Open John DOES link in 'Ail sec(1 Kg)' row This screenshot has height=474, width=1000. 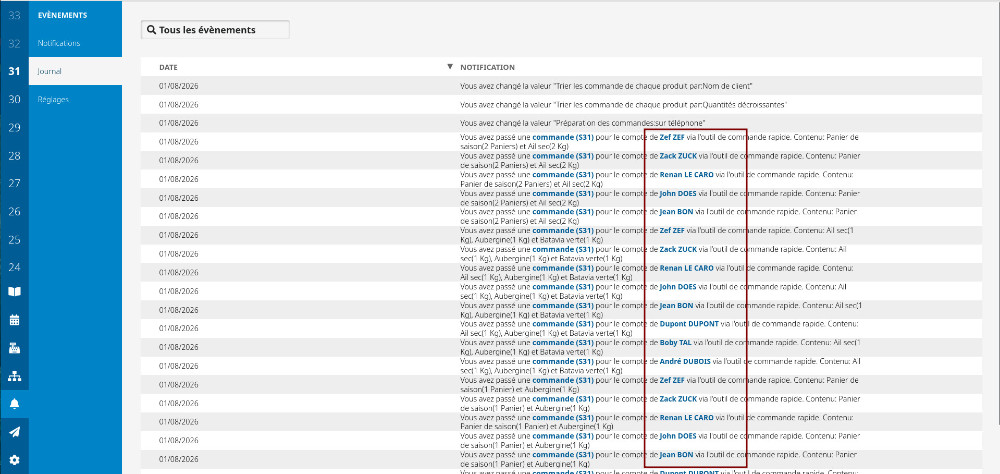[x=678, y=286]
